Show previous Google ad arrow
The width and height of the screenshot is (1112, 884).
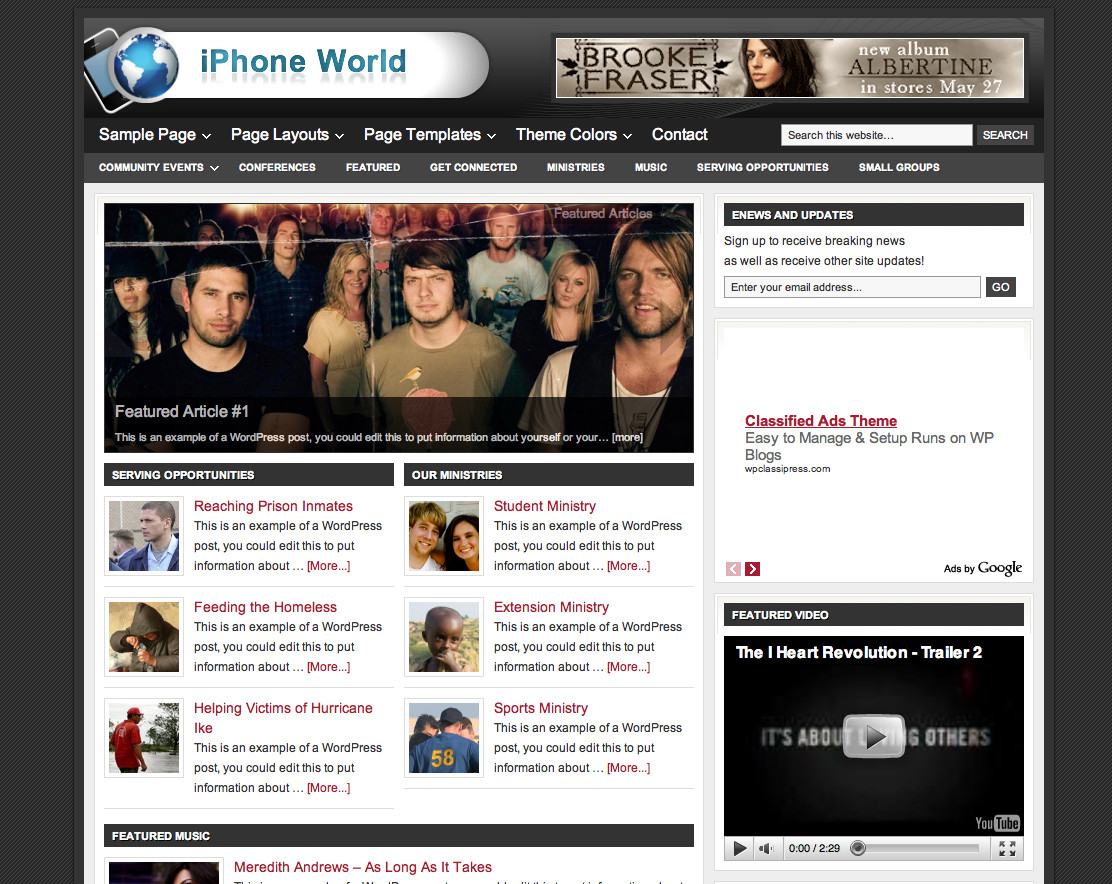click(733, 569)
